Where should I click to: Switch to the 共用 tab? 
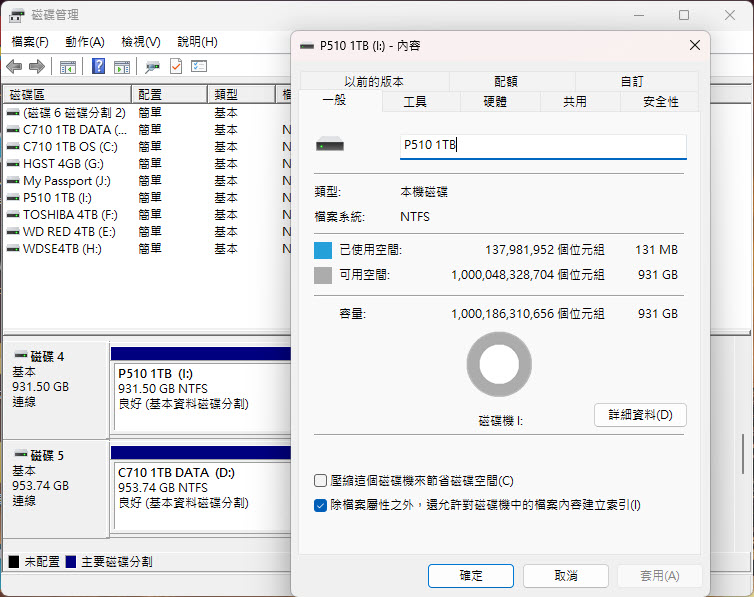575,102
